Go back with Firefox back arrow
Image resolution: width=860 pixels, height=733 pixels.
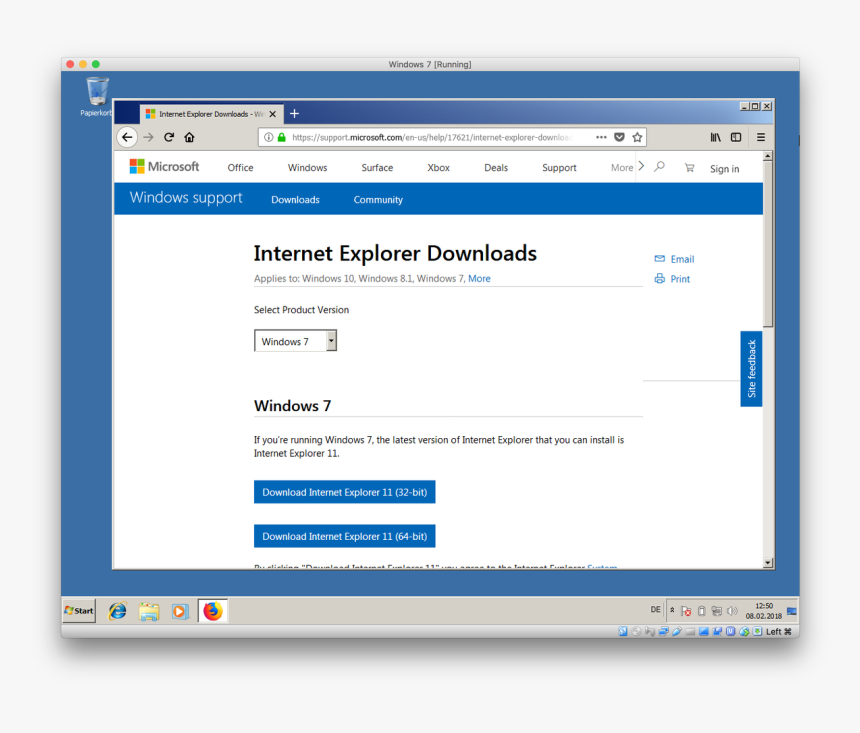tap(127, 137)
